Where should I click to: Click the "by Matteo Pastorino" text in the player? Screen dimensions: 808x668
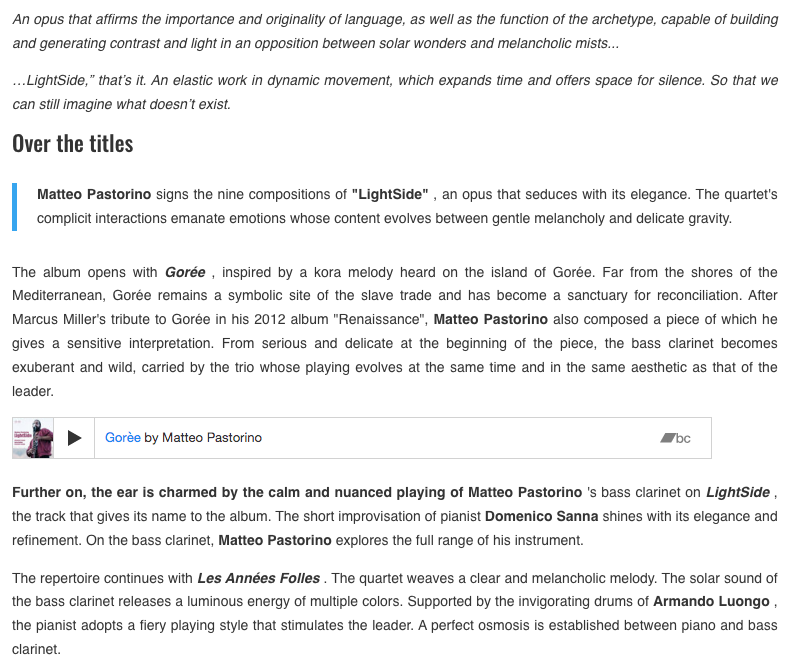(203, 438)
